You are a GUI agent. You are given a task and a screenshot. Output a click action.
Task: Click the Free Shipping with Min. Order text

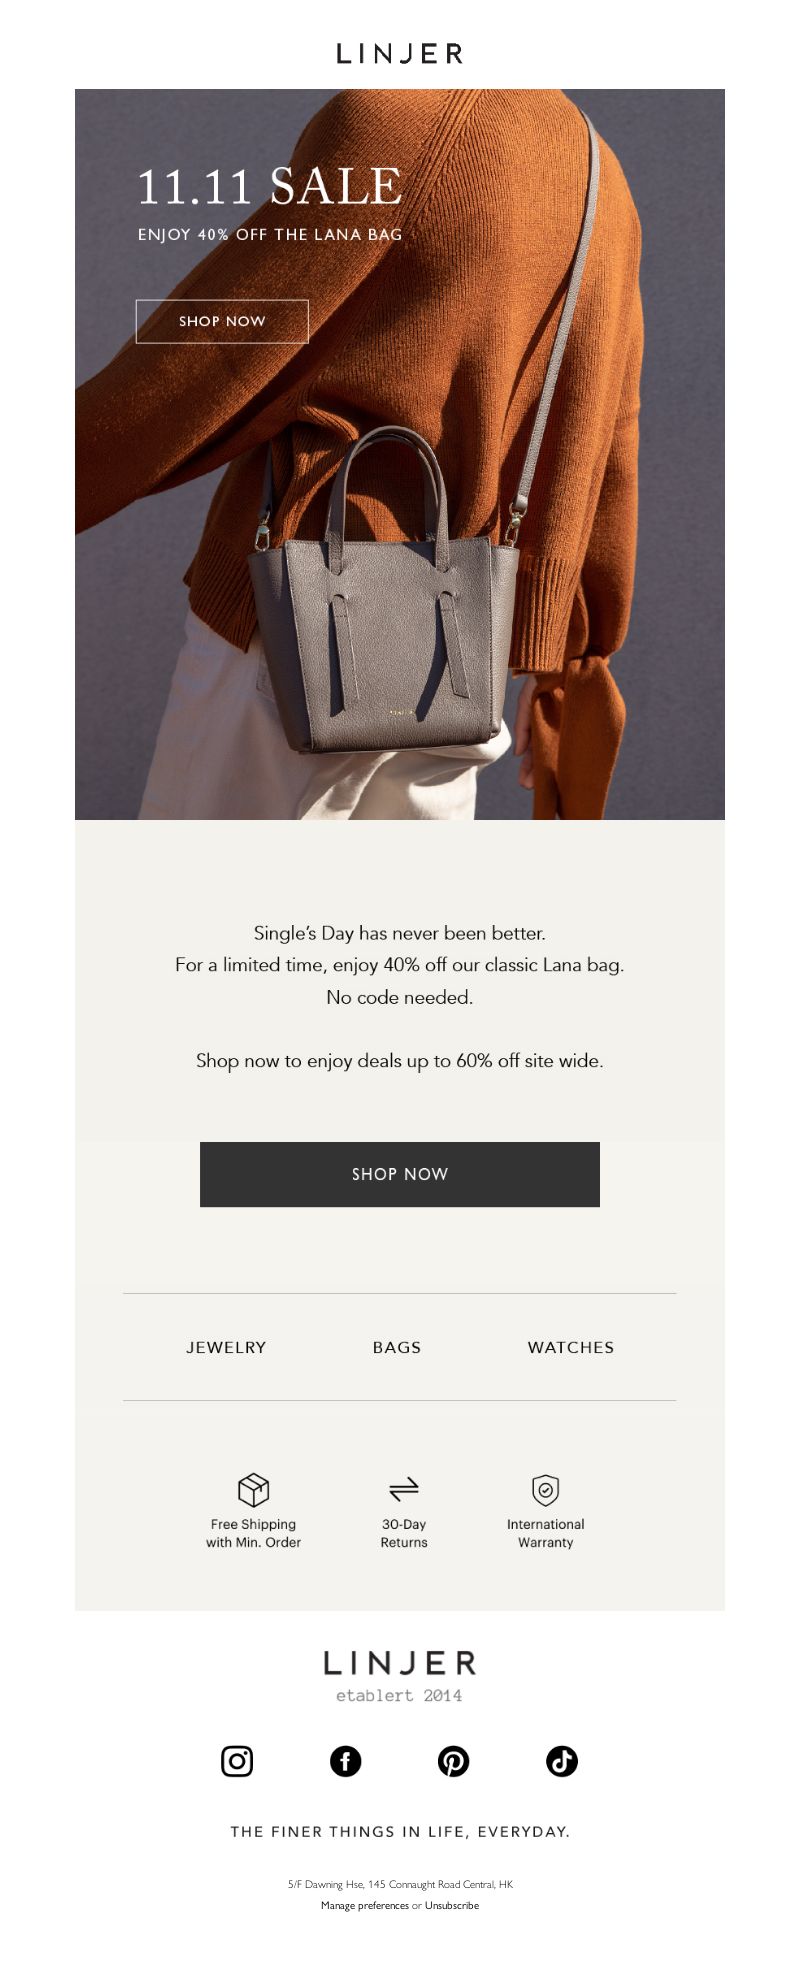(x=253, y=1533)
